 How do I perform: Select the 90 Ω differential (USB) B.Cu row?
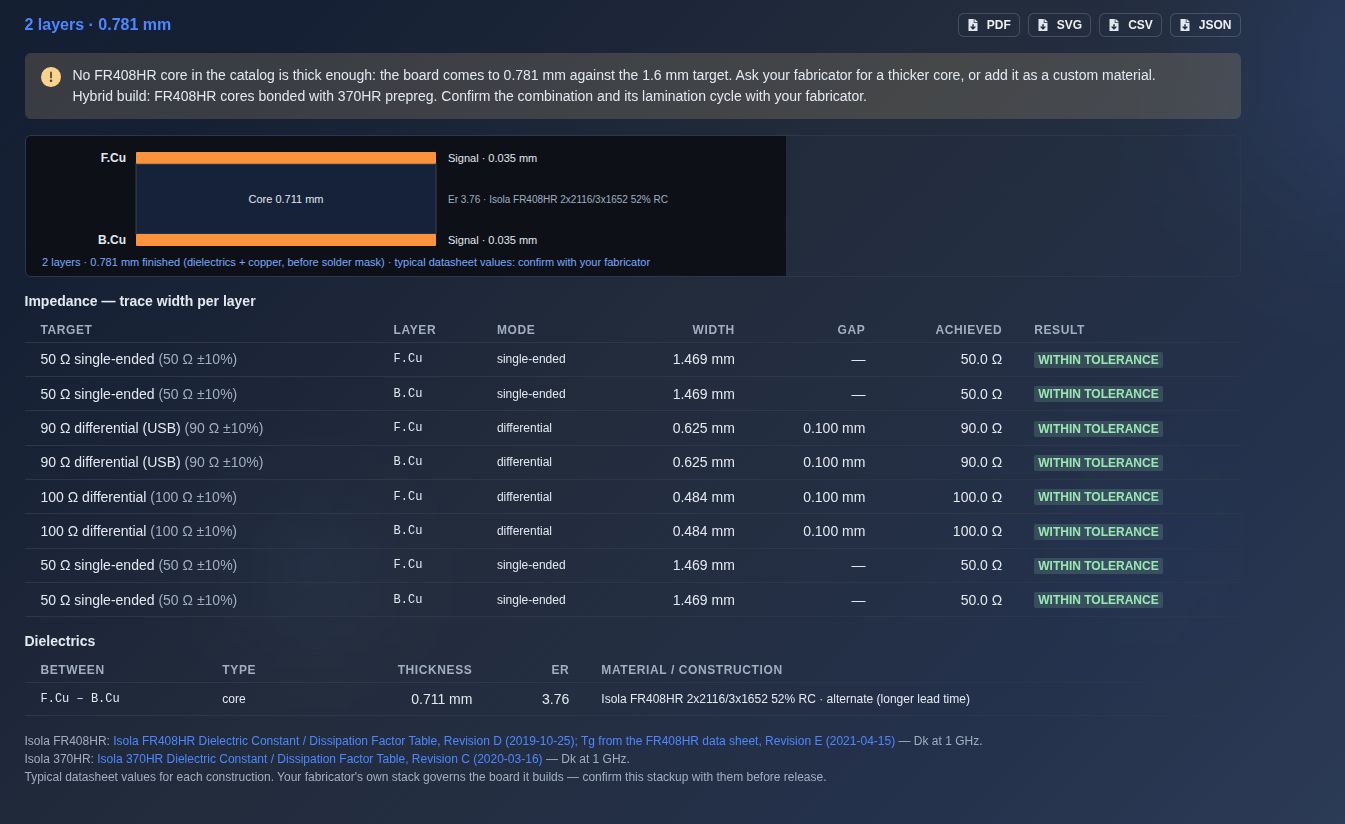pos(632,462)
